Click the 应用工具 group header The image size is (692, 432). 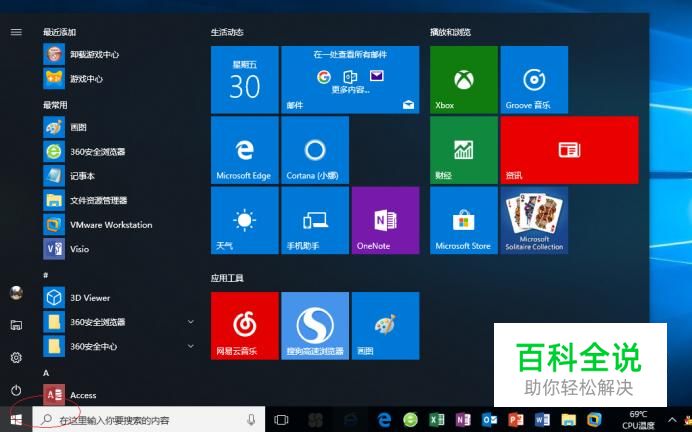click(227, 278)
